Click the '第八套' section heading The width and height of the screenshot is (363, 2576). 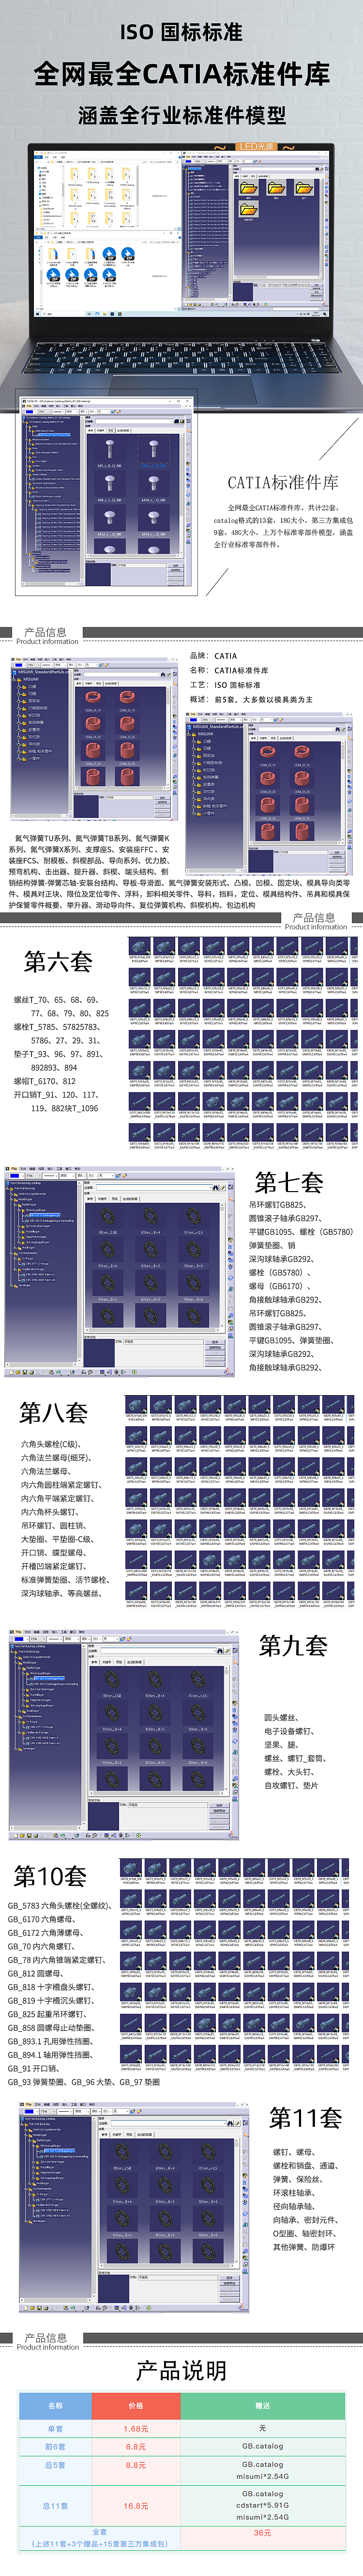click(x=53, y=1412)
